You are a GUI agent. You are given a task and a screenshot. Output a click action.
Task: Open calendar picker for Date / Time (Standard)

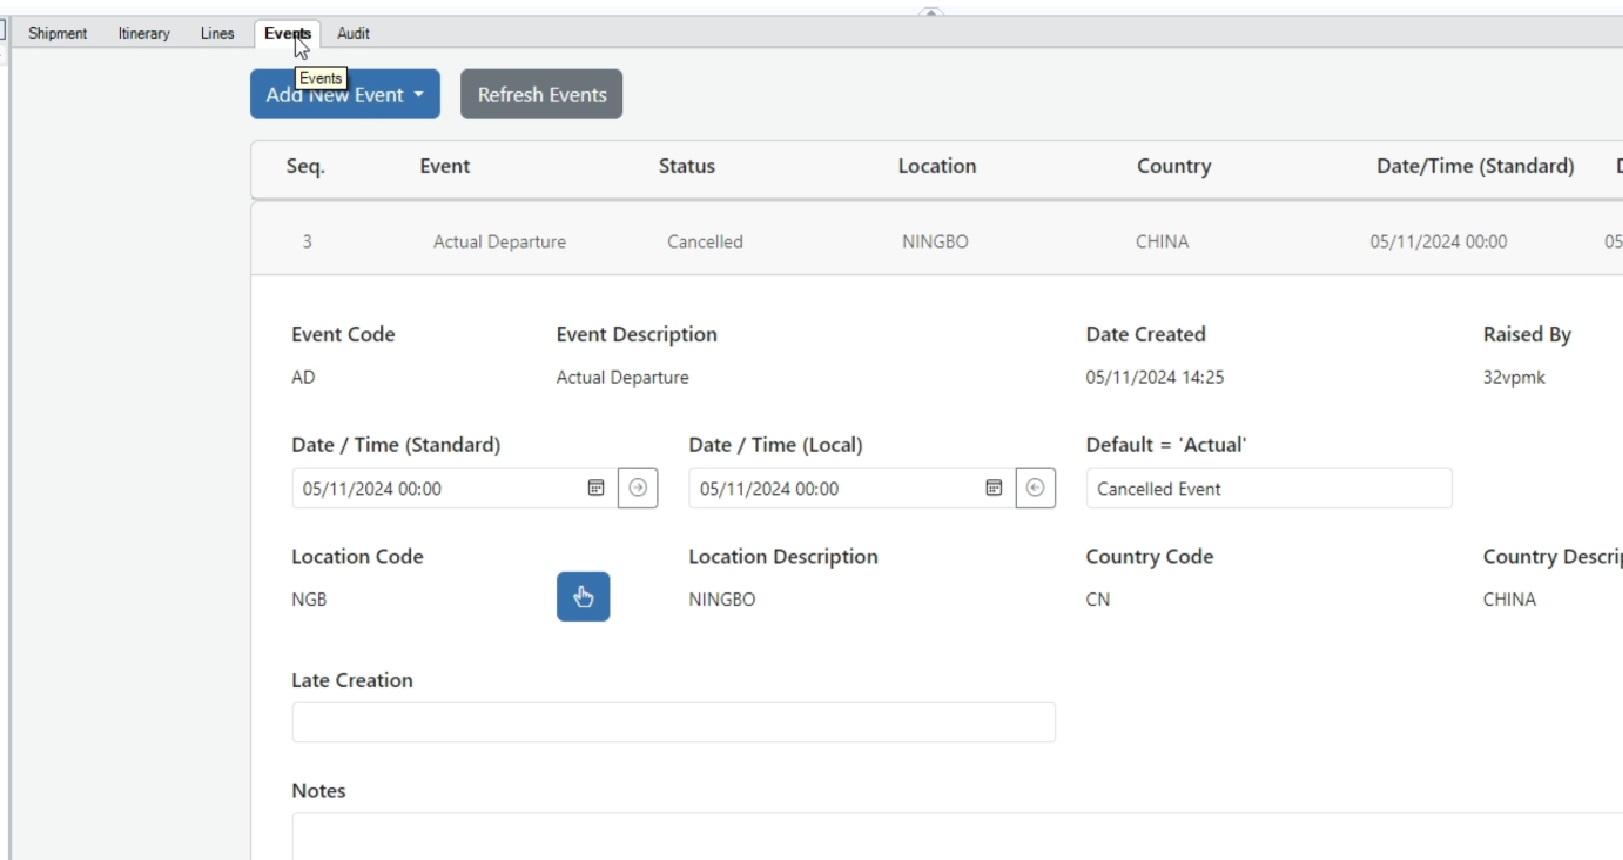click(x=596, y=488)
